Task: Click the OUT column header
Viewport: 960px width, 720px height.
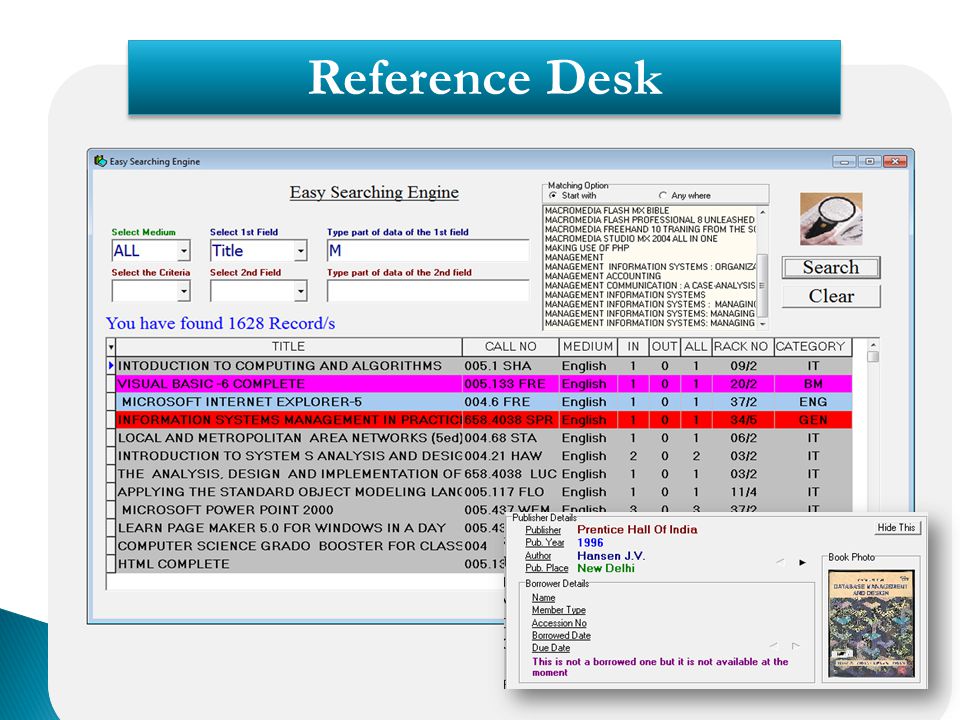Action: pyautogui.click(x=664, y=347)
